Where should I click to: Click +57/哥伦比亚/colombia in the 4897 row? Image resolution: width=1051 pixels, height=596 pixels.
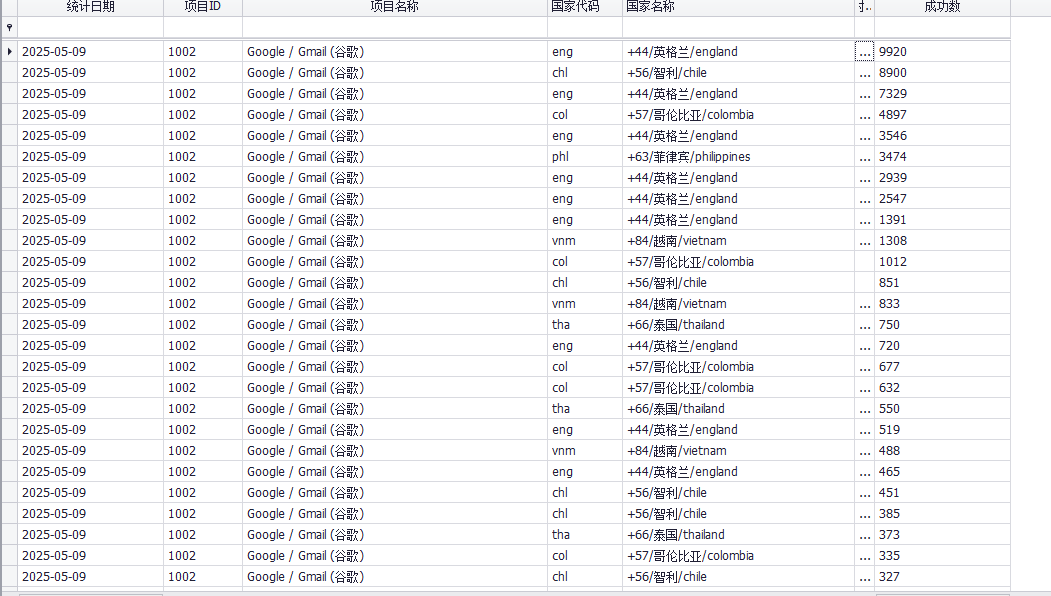click(x=738, y=115)
